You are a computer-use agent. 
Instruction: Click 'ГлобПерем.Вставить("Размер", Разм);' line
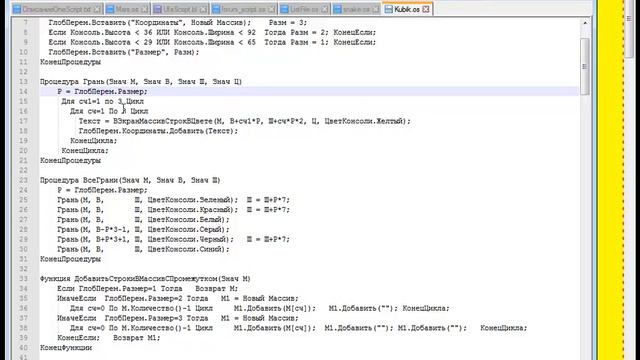pyautogui.click(x=124, y=52)
